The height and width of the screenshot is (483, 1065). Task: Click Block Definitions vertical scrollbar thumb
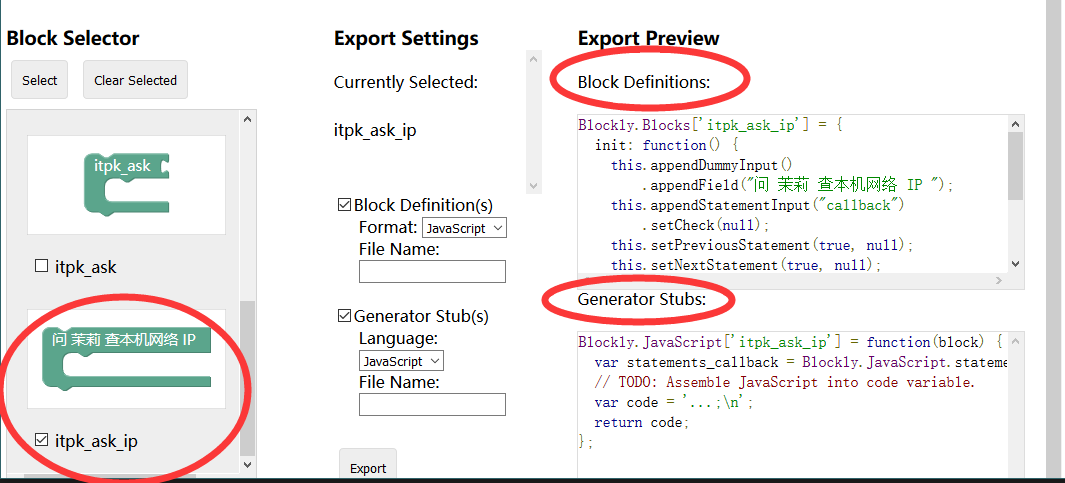coord(1015,166)
